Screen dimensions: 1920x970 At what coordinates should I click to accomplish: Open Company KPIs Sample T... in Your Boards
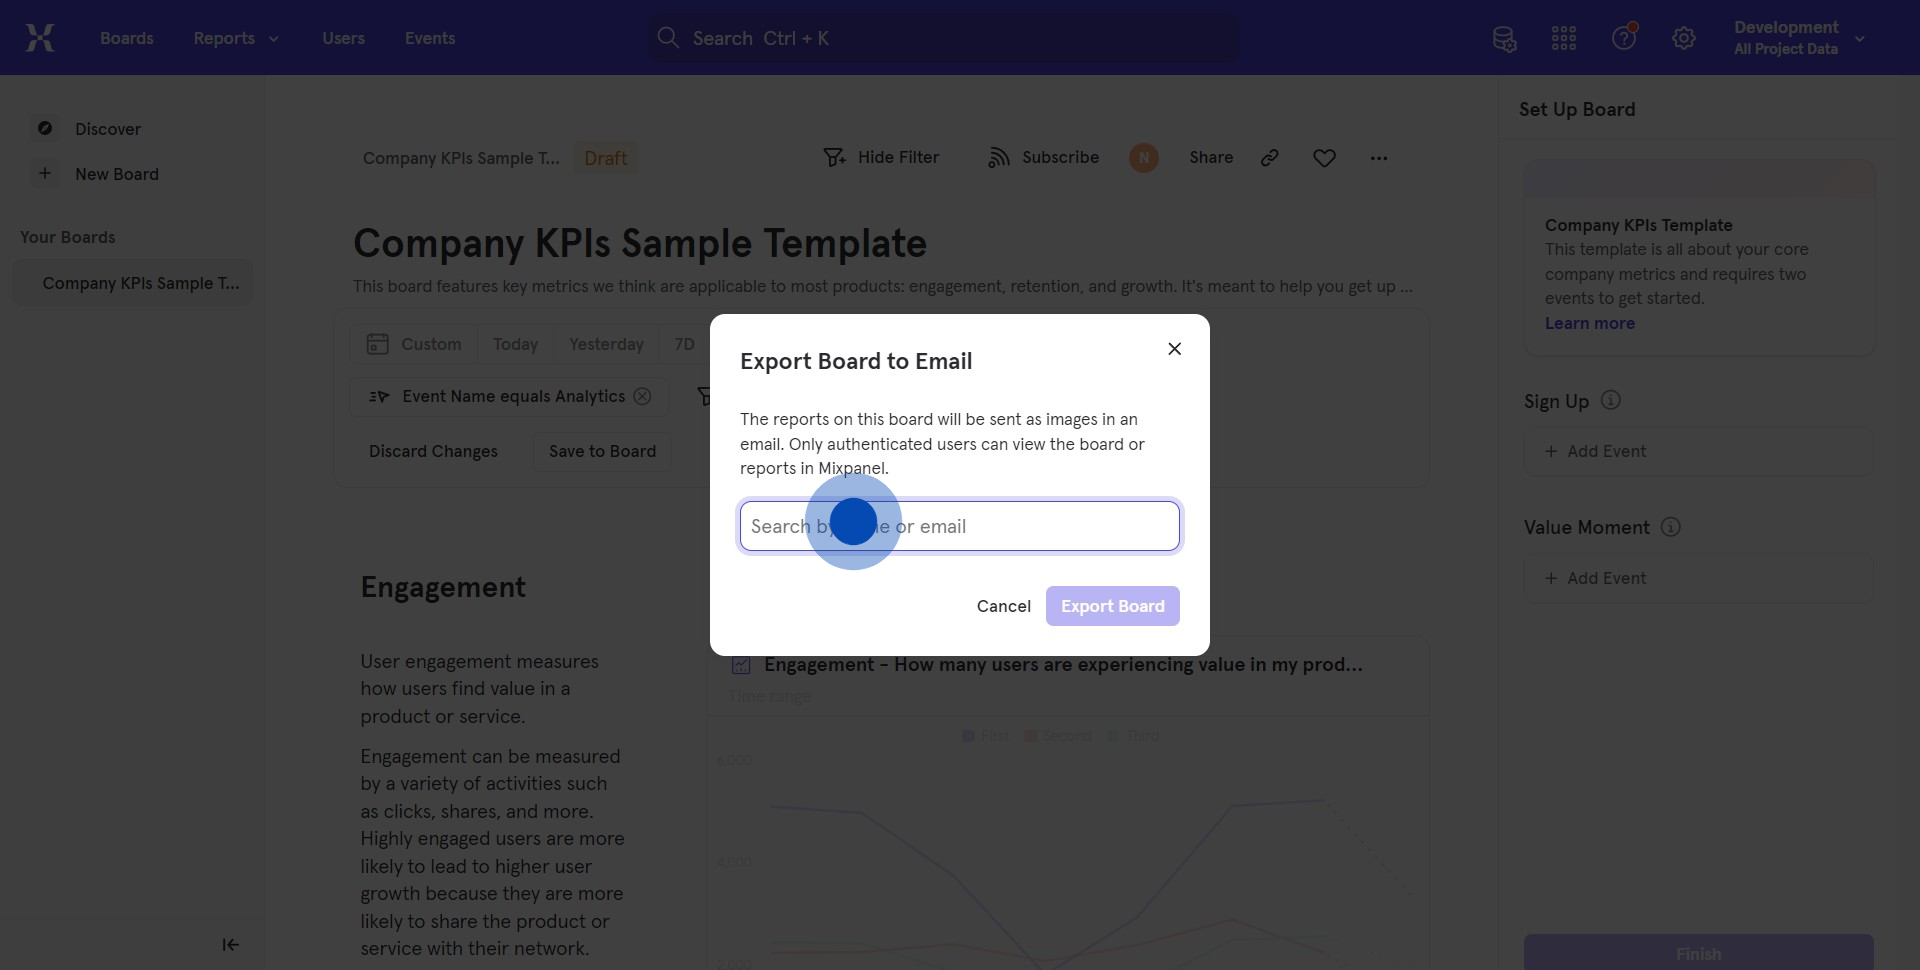tap(133, 283)
